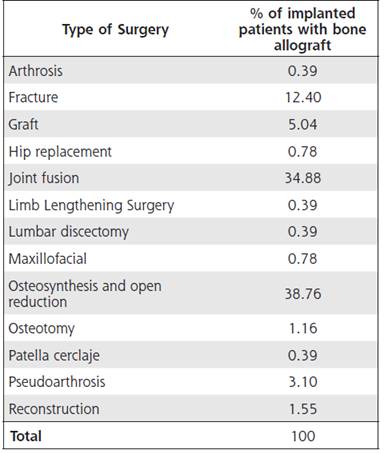Select the Reconstruction row label
The width and height of the screenshot is (384, 454).
tap(54, 409)
